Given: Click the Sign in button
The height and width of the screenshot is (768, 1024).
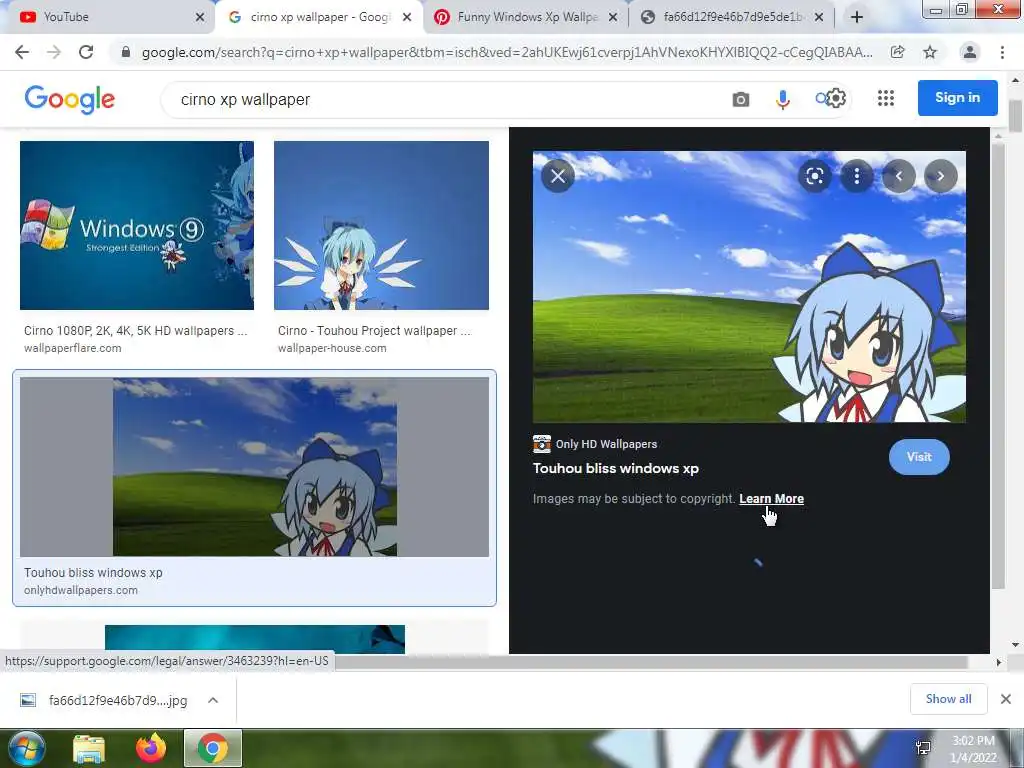Looking at the screenshot, I should 957,98.
